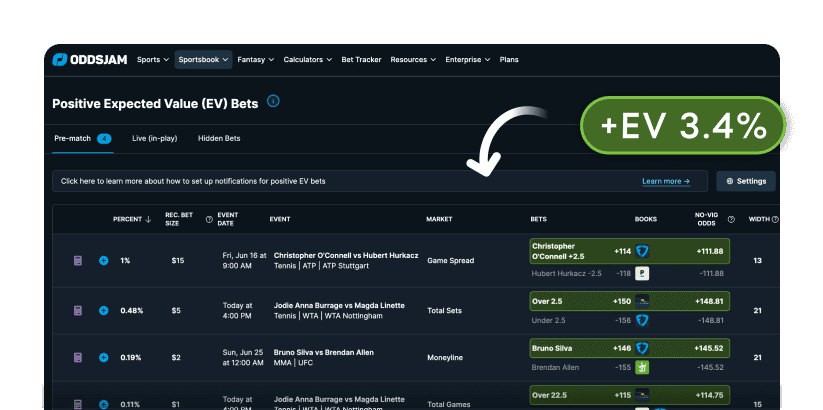Open the Sports dropdown menu

click(x=153, y=60)
